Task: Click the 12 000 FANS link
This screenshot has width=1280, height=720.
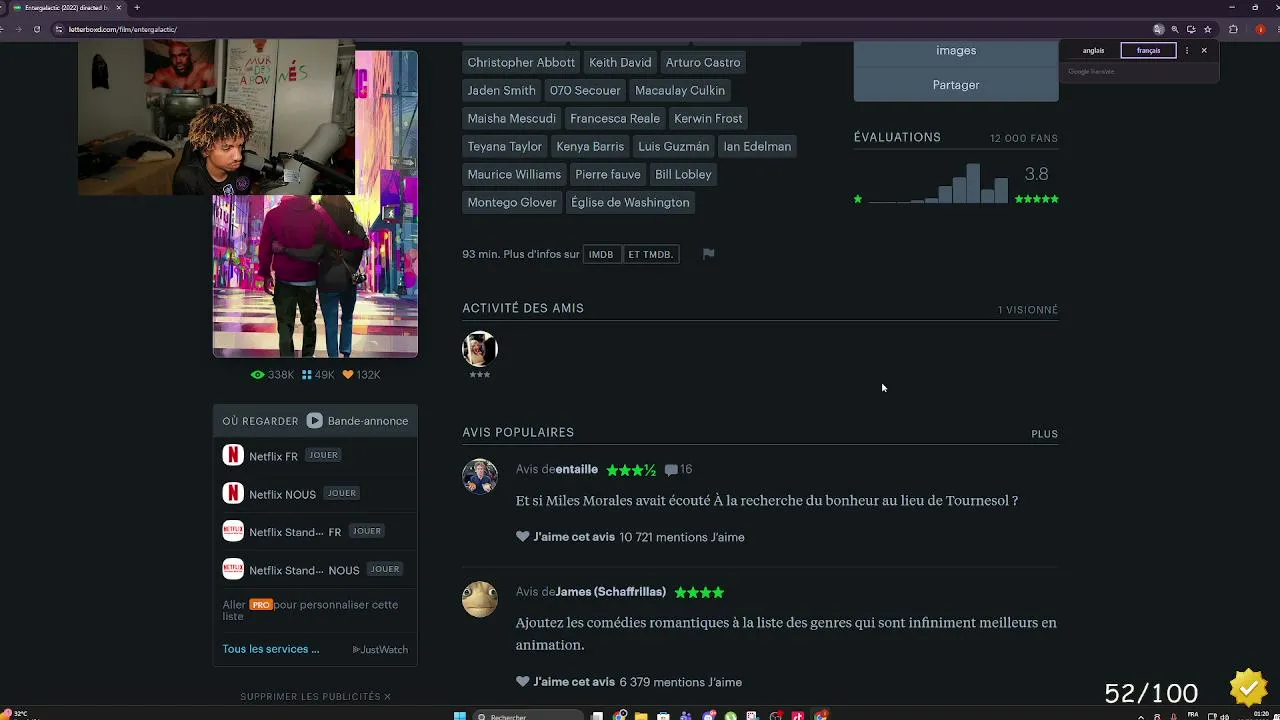Action: click(1024, 138)
